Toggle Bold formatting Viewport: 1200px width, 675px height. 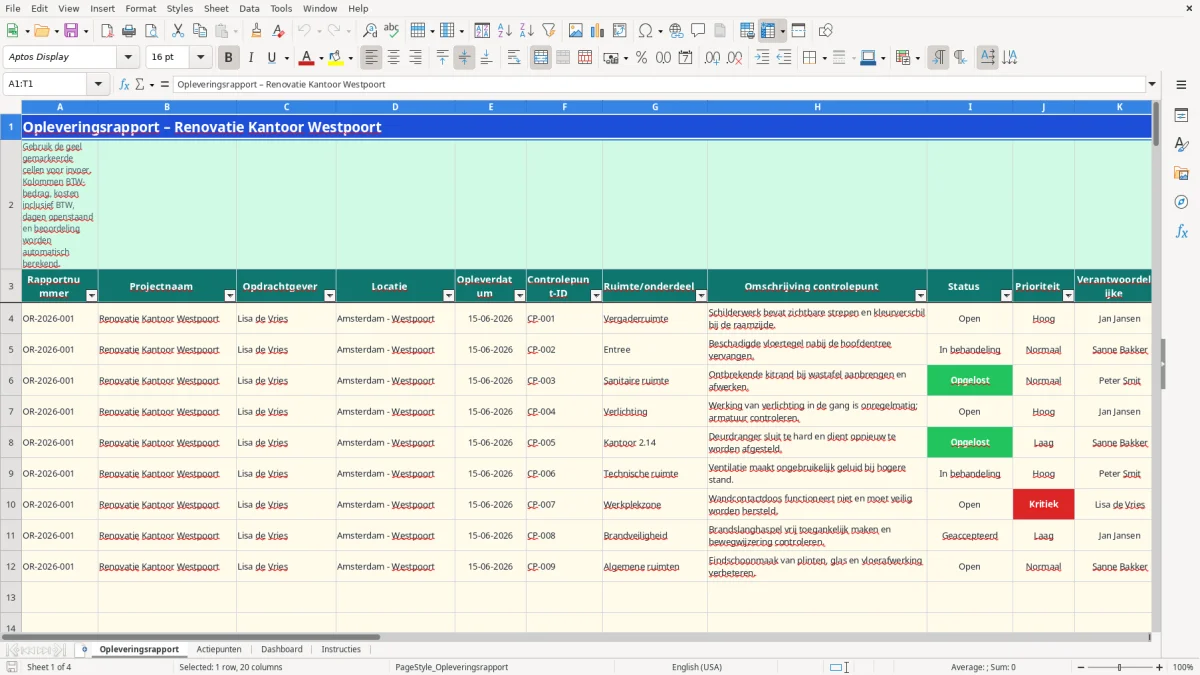tap(228, 58)
